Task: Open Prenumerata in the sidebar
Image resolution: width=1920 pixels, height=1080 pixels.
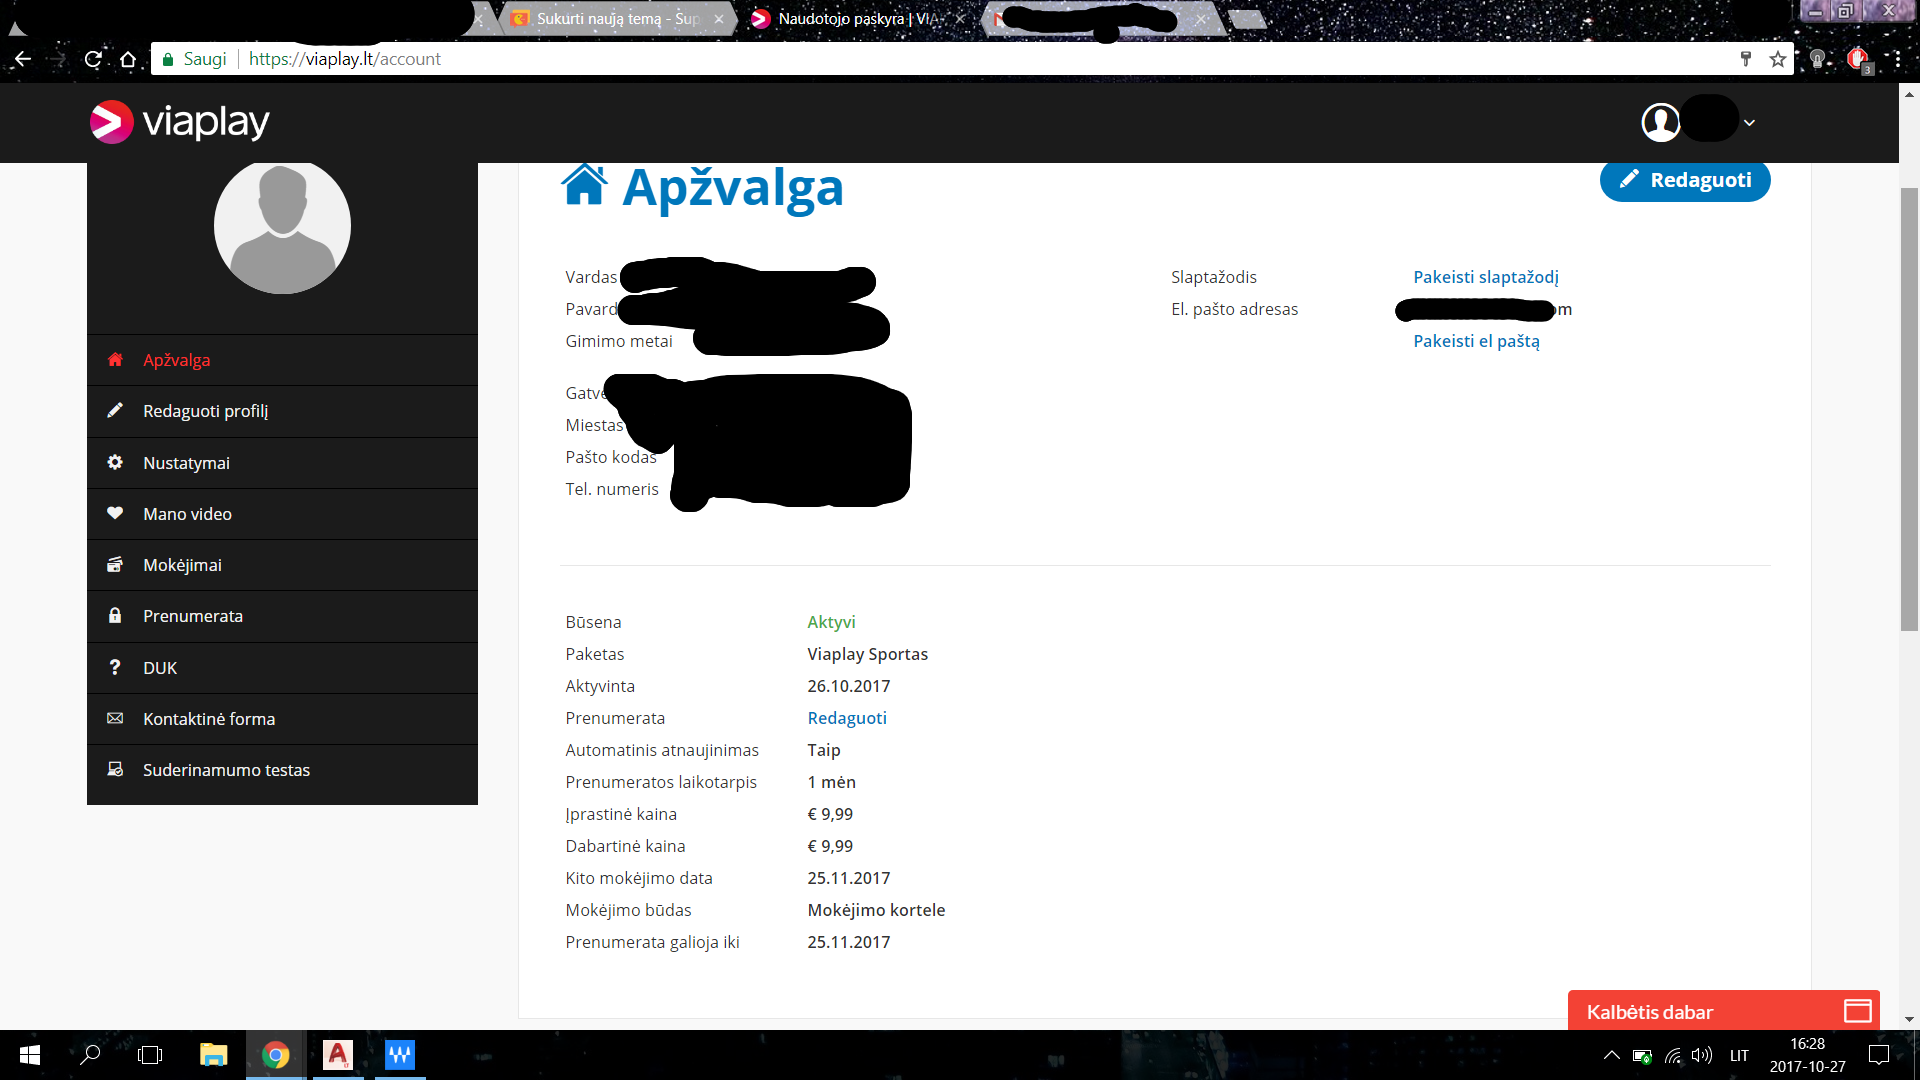Action: pyautogui.click(x=282, y=616)
